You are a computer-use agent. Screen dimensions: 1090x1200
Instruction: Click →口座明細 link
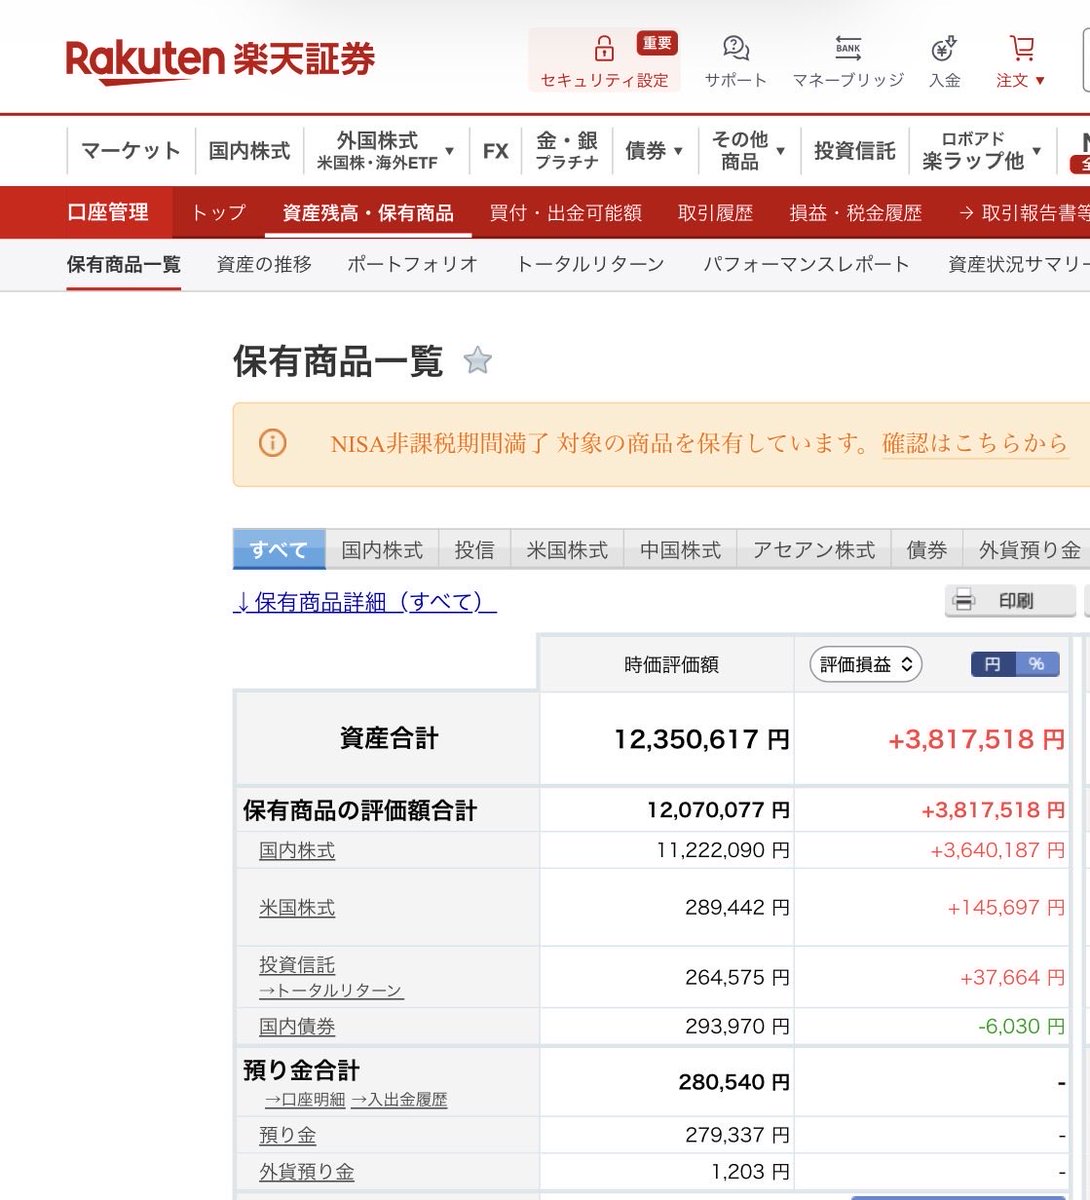[305, 1100]
